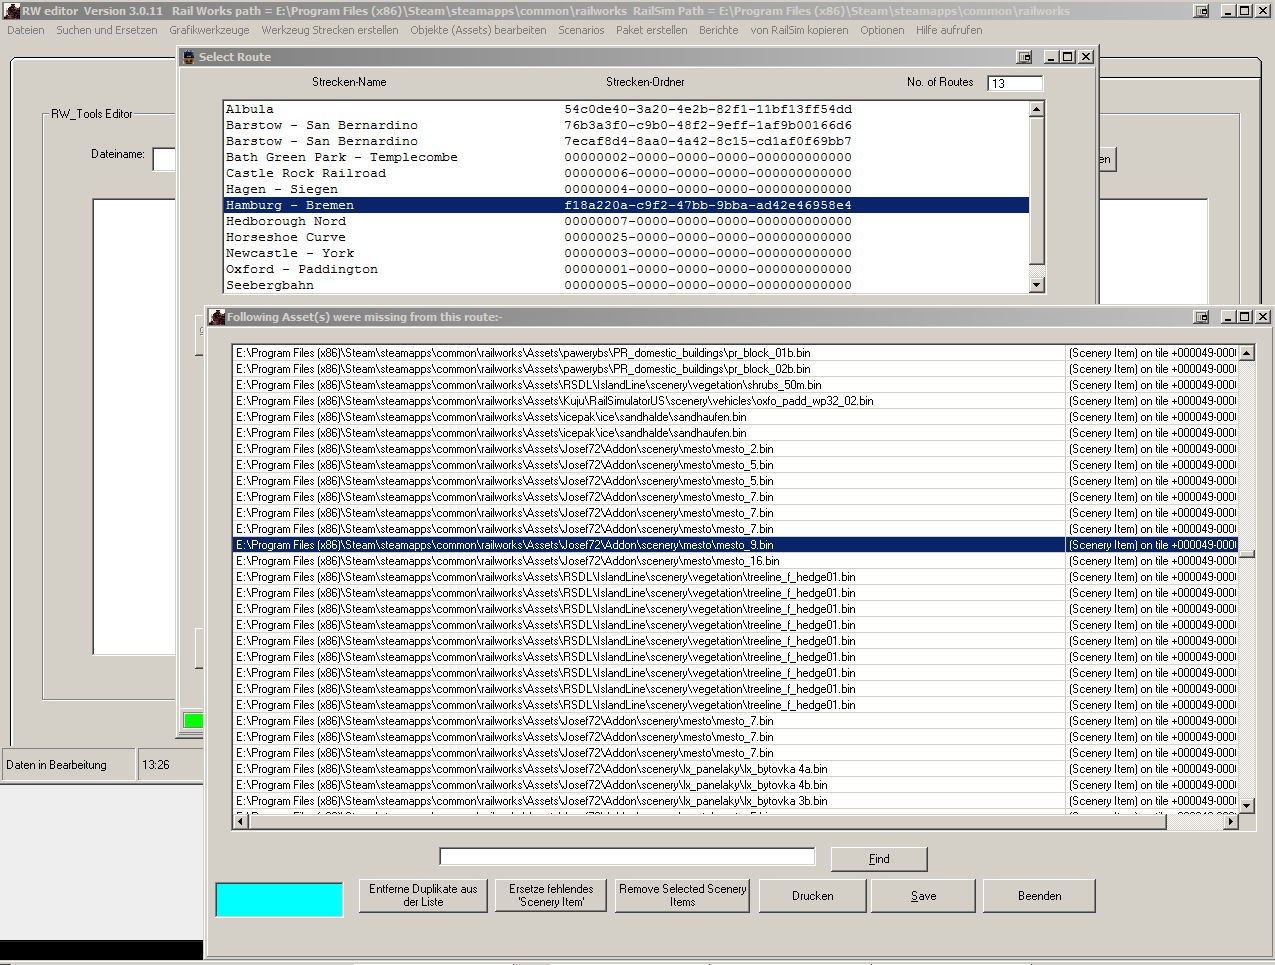Click the route list scroll up arrow
Viewport: 1275px width, 965px height.
(1036, 109)
